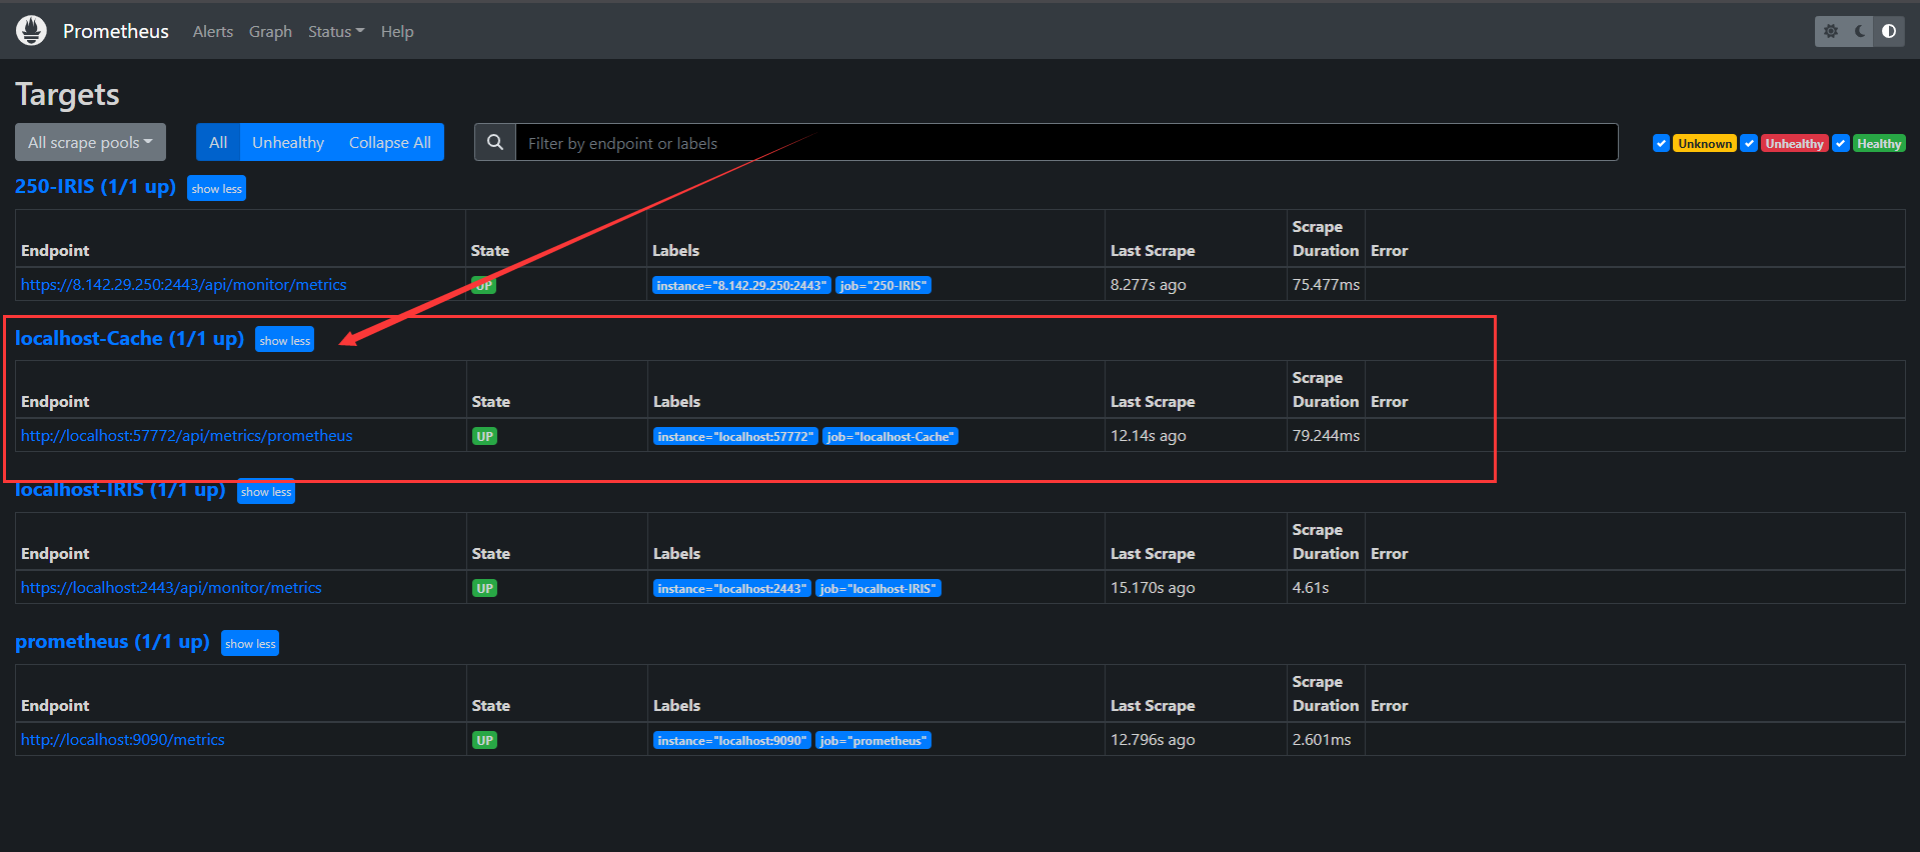Open localhost-IRIS (1/1 up) pool heading
This screenshot has width=1920, height=852.
click(120, 490)
